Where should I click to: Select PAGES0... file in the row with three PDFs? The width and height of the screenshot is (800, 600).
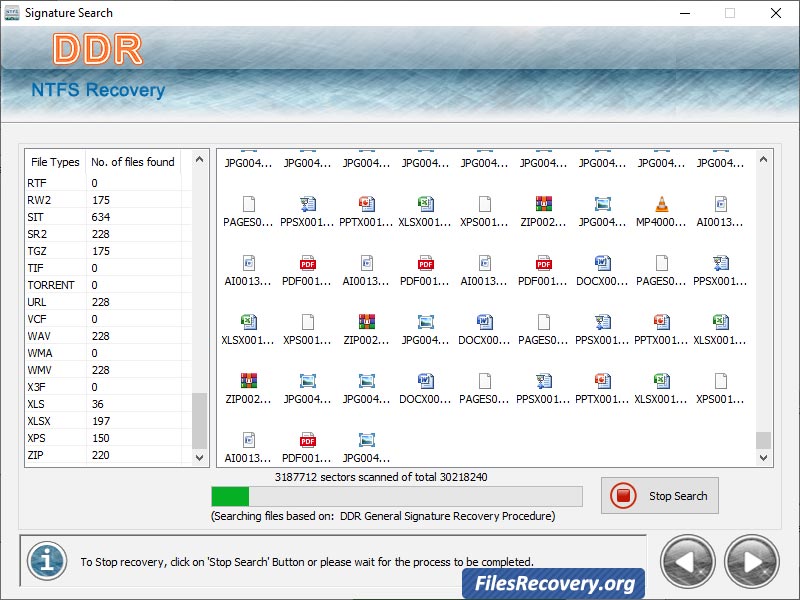pyautogui.click(x=661, y=271)
